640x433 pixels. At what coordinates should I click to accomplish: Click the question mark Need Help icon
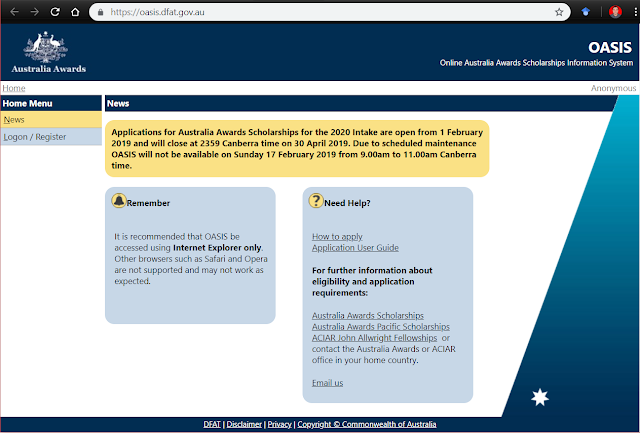(316, 200)
